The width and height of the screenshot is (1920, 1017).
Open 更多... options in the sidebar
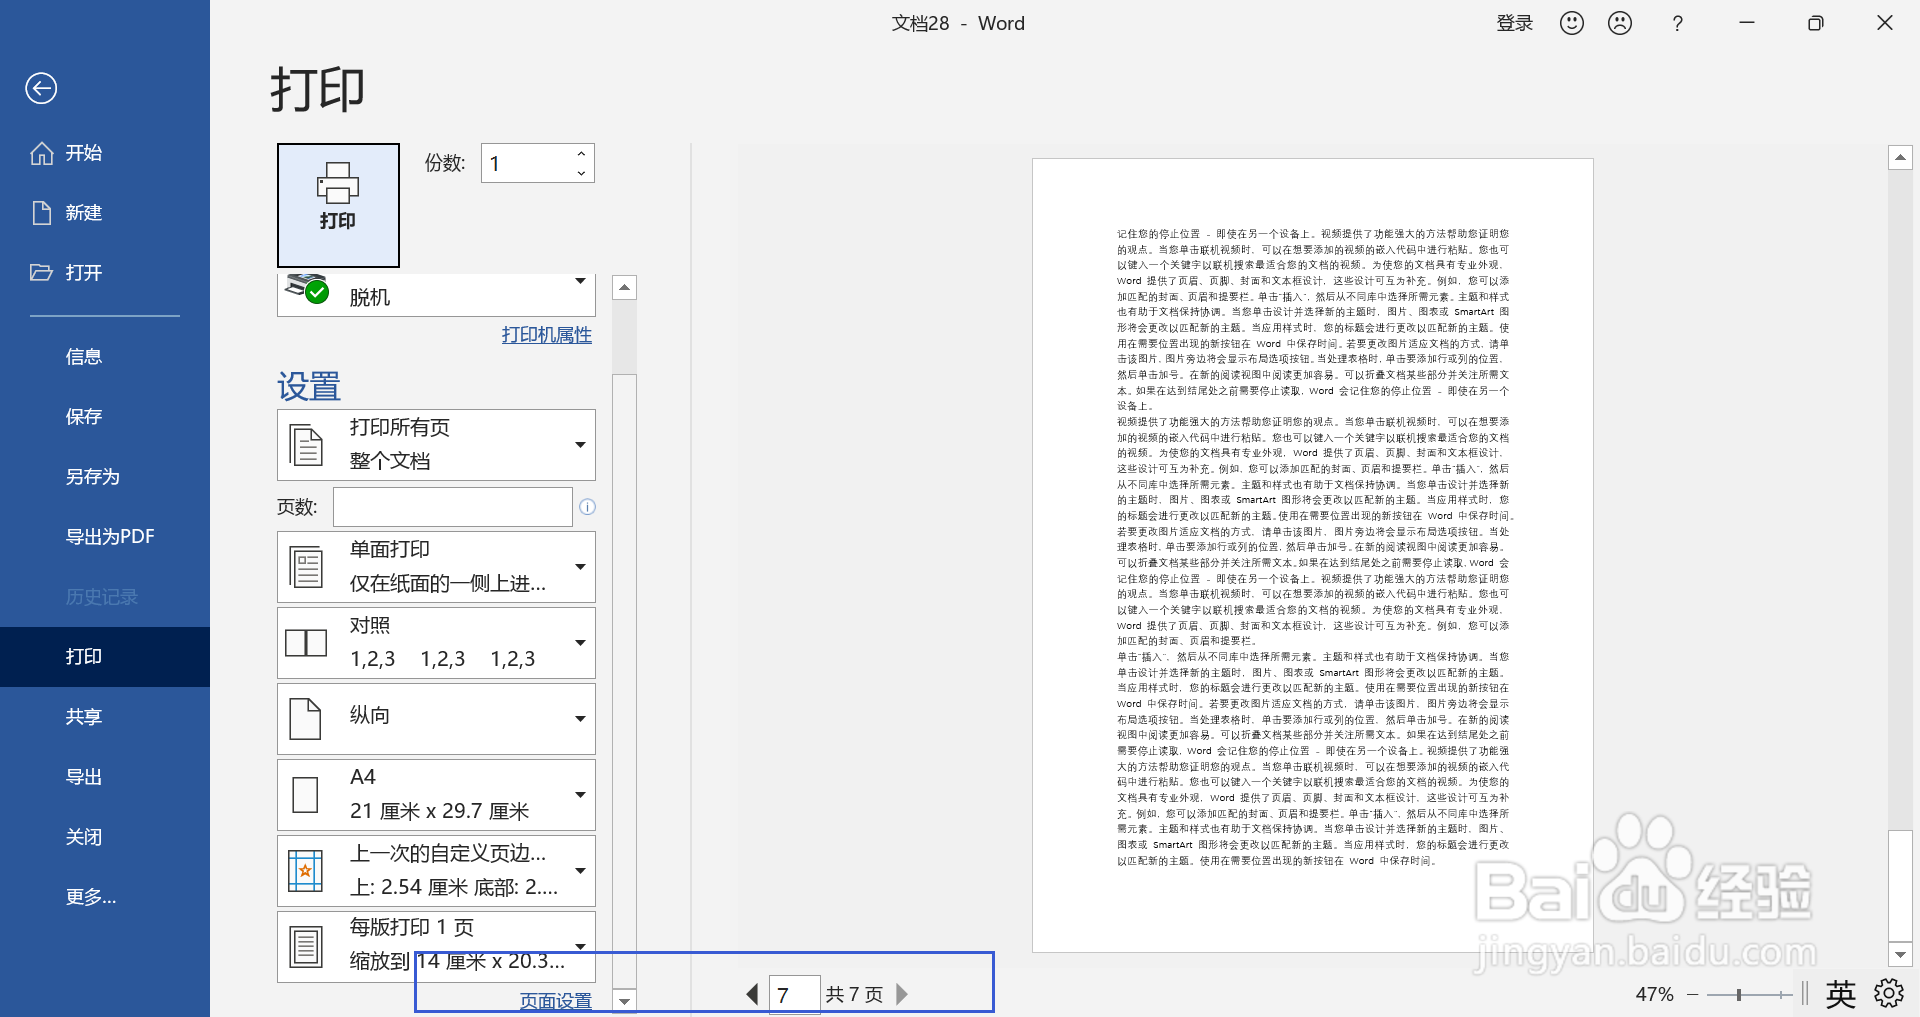(x=91, y=897)
